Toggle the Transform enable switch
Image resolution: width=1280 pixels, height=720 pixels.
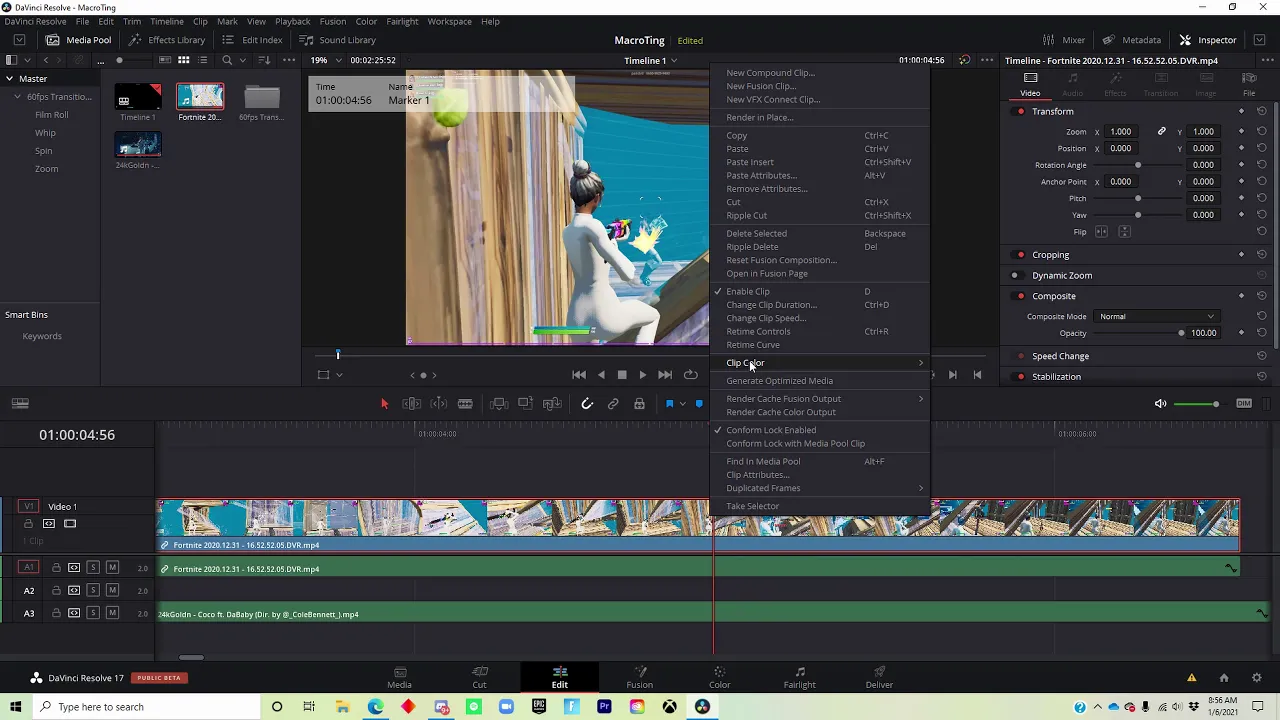pyautogui.click(x=1020, y=111)
